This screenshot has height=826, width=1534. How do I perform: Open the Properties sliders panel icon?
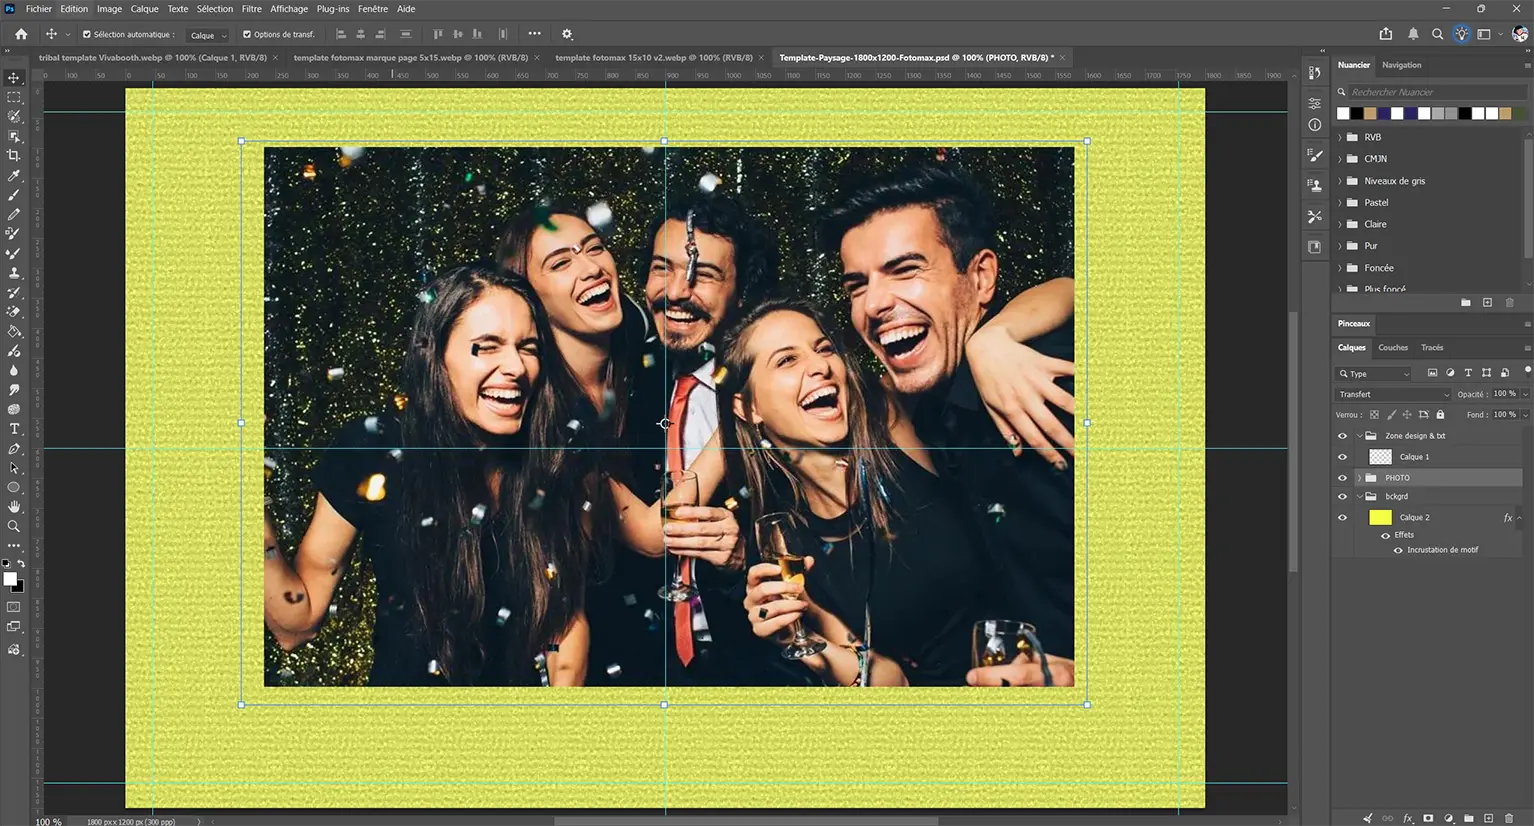(x=1315, y=103)
